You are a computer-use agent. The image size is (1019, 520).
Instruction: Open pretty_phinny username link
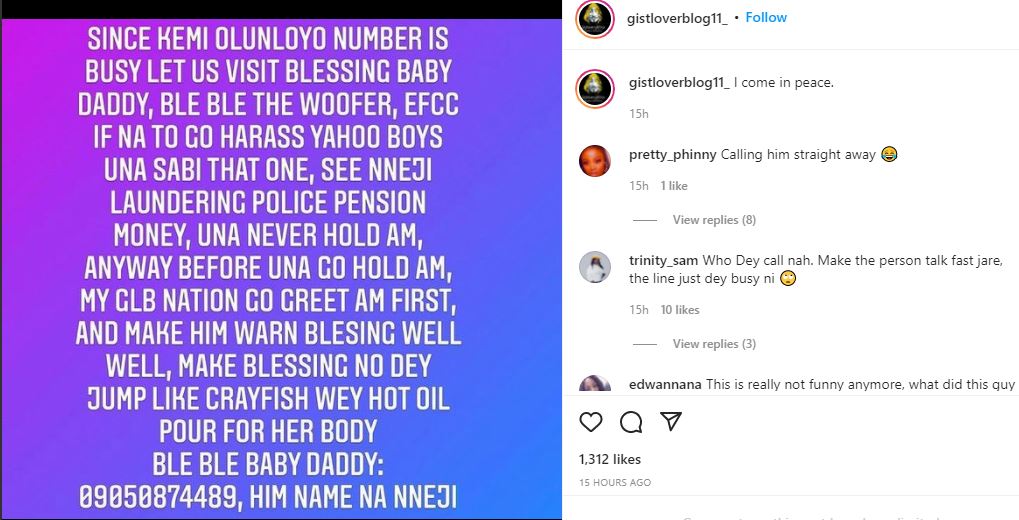tap(672, 154)
